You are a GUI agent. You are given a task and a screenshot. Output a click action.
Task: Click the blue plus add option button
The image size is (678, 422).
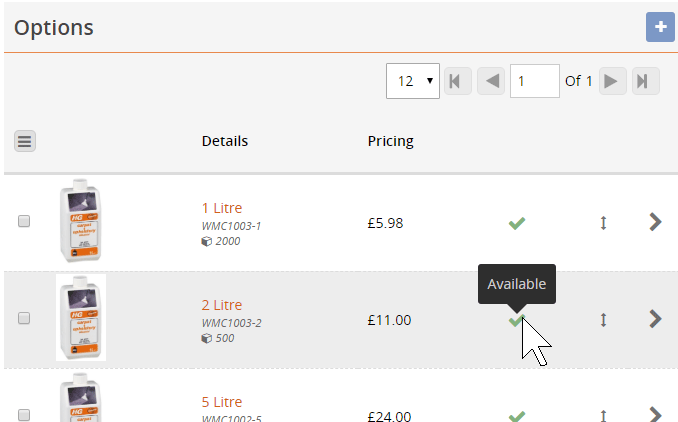tap(660, 27)
